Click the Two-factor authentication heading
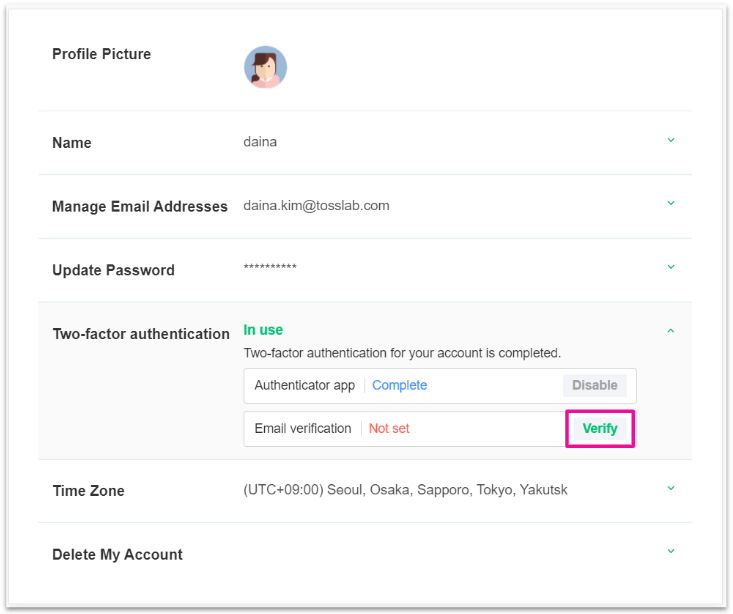 click(141, 334)
